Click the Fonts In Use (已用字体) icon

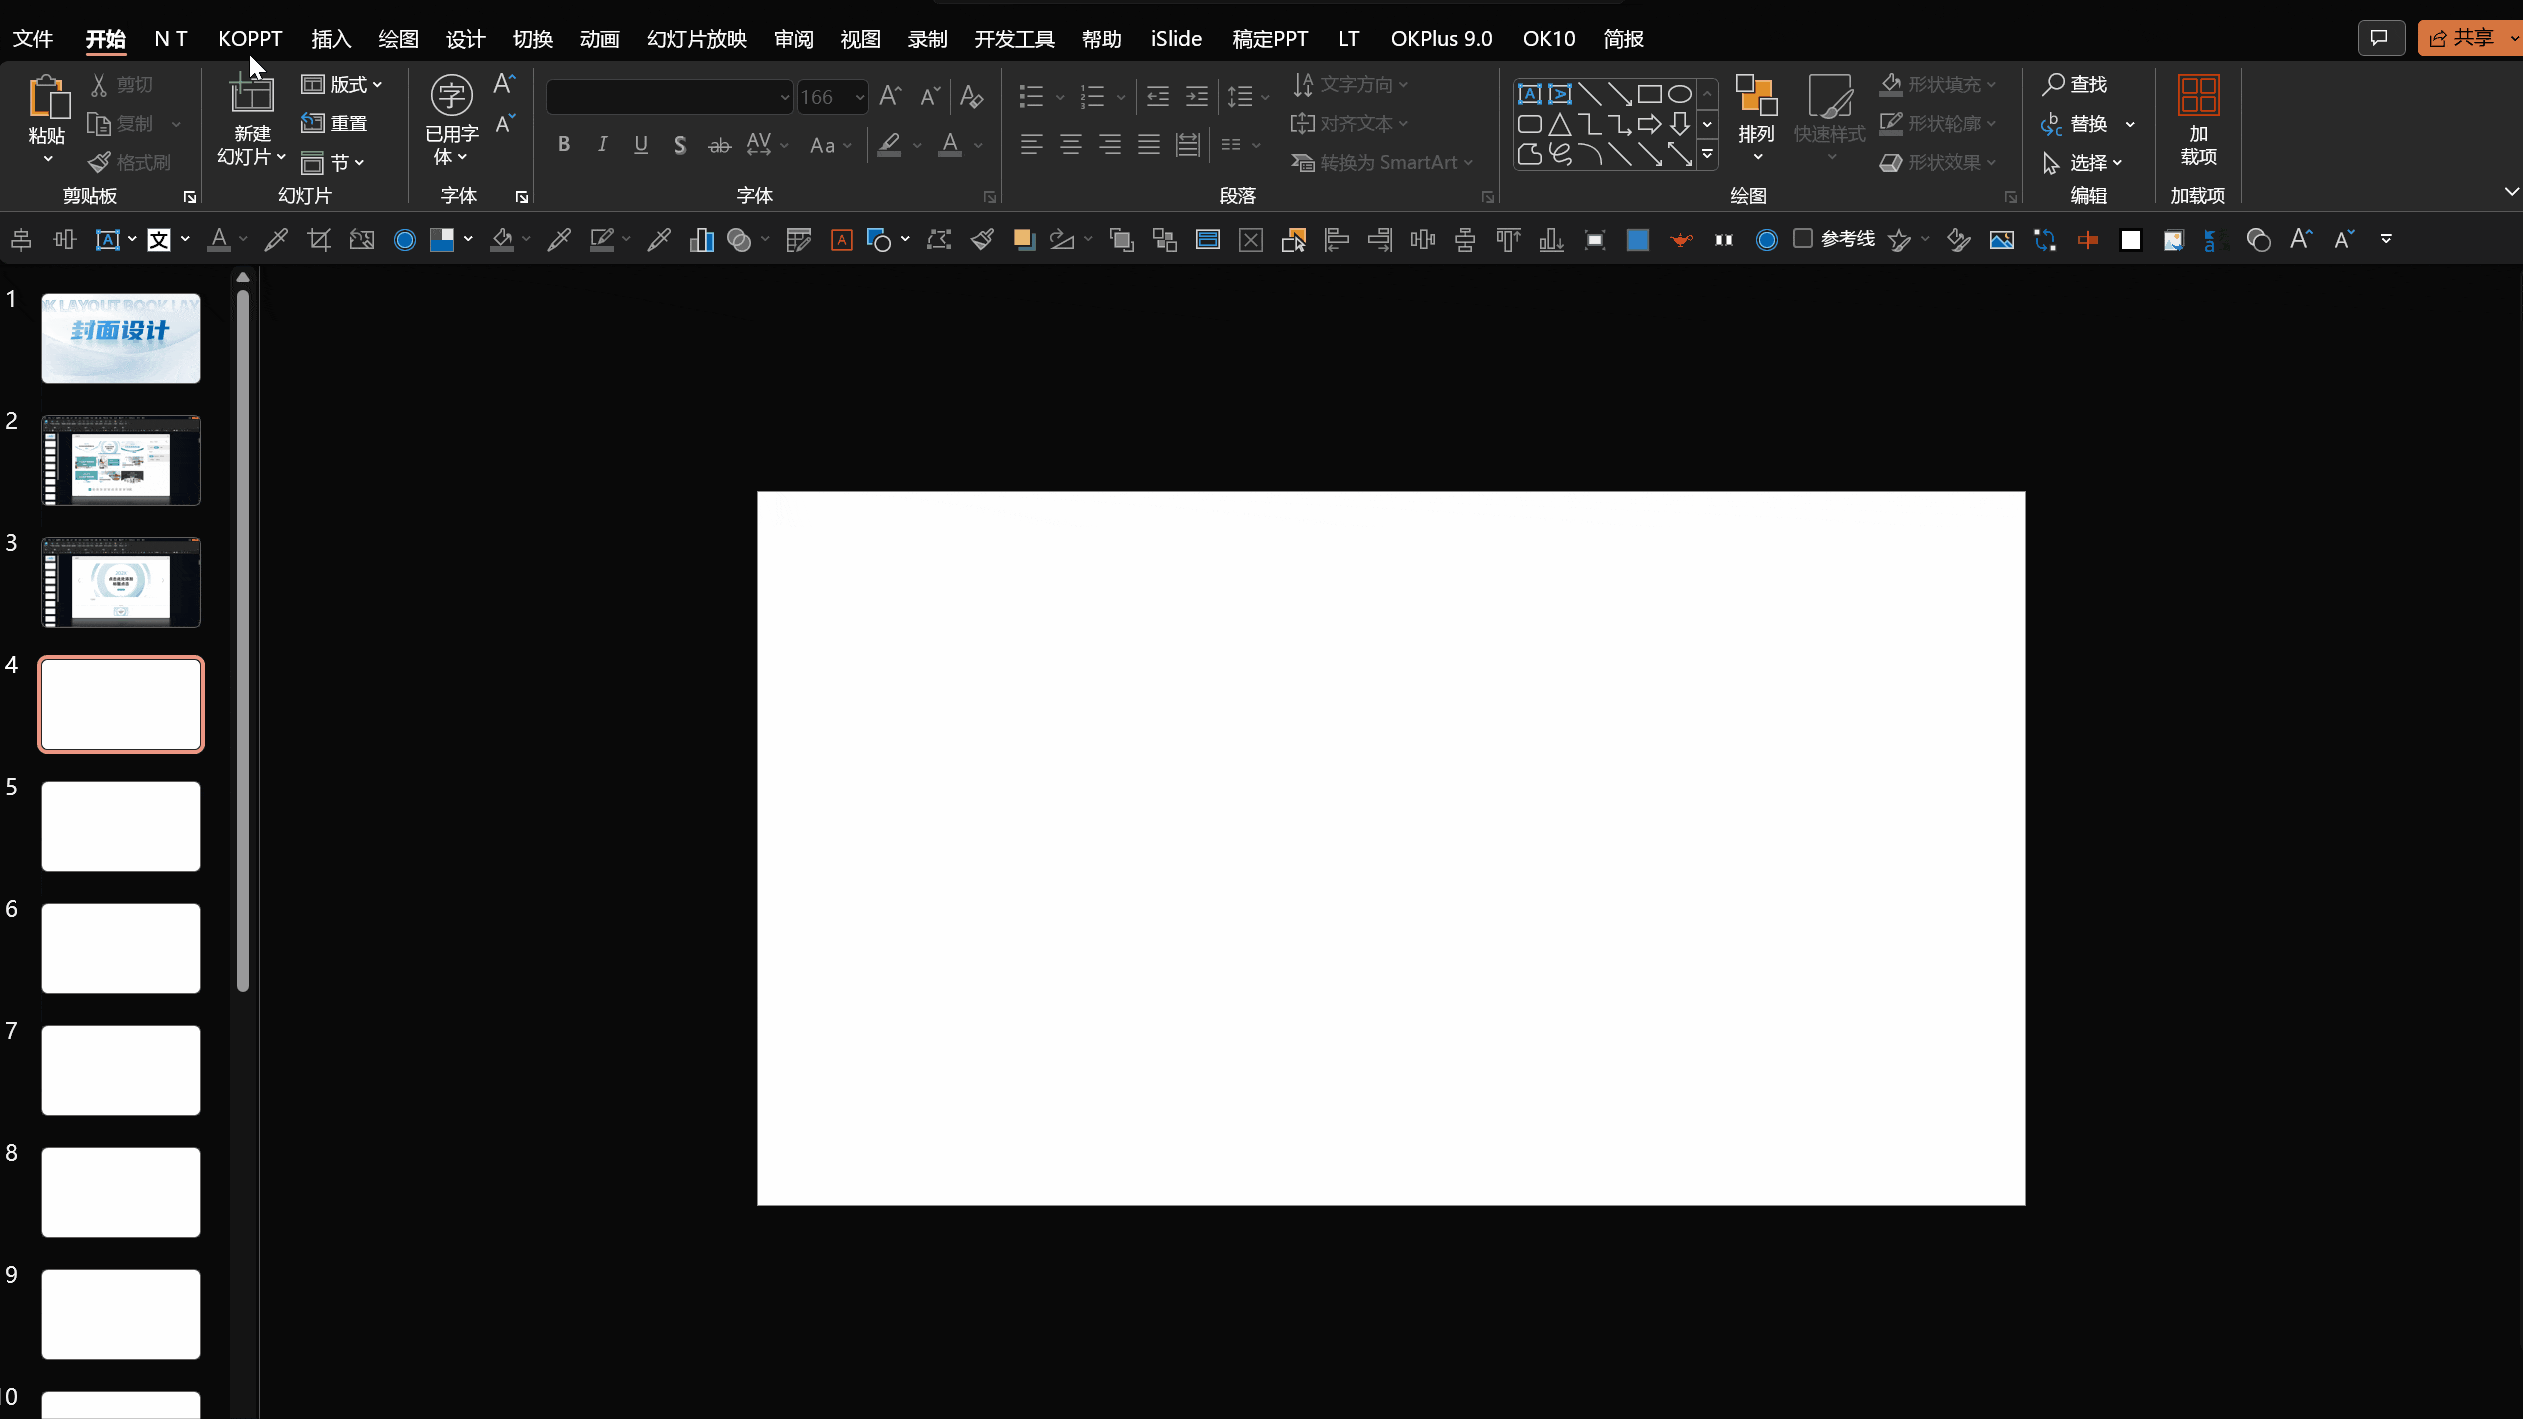pos(451,96)
